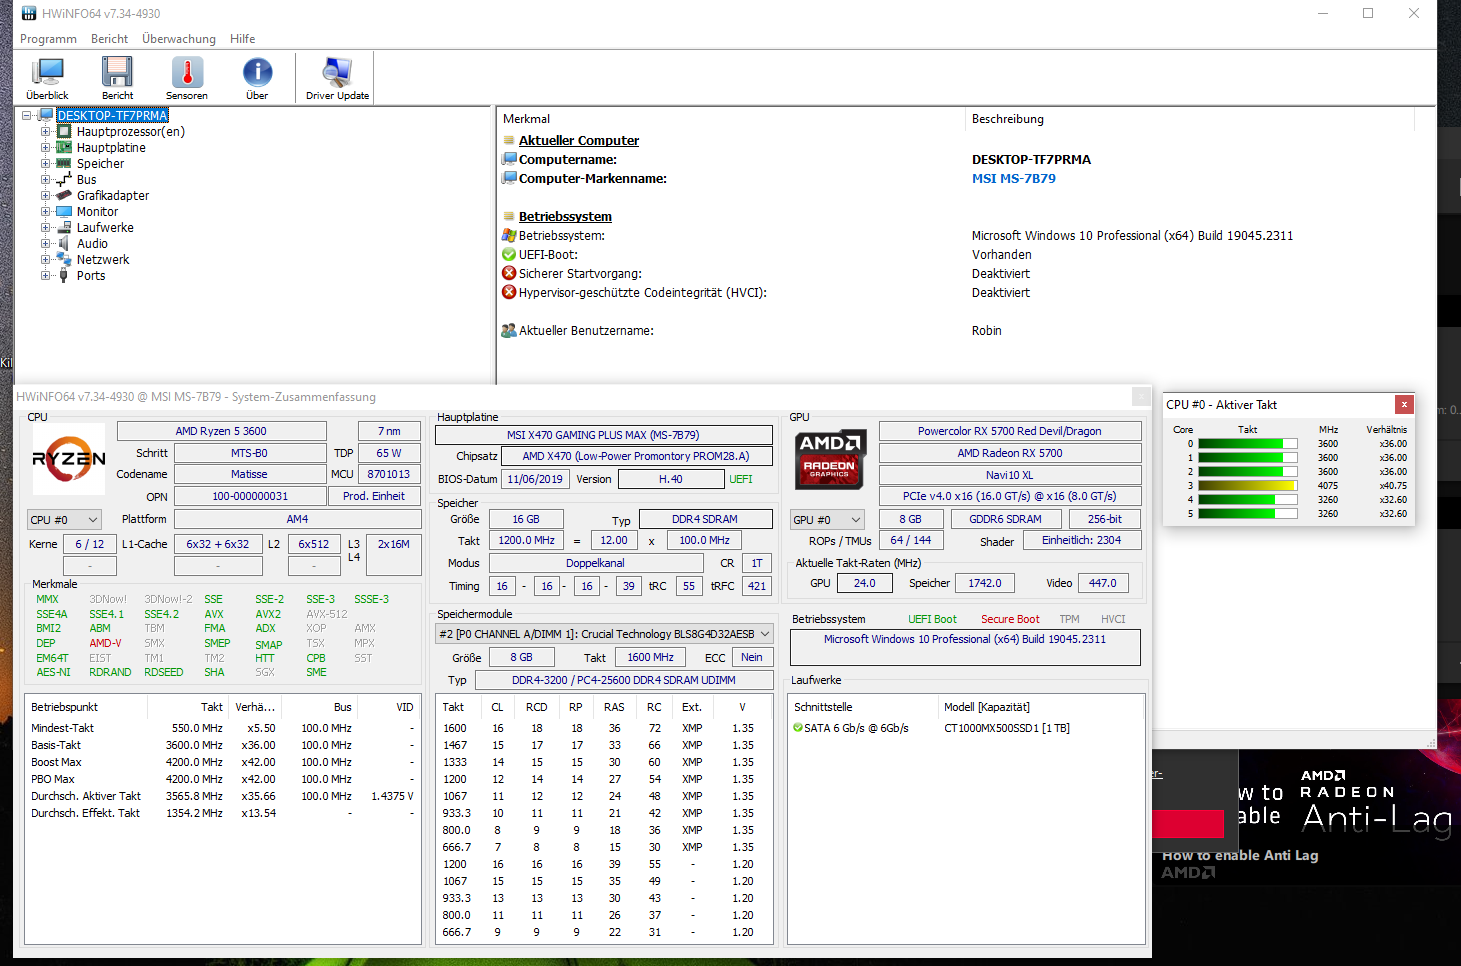Click the Core 0 clock bar
Image resolution: width=1461 pixels, height=966 pixels.
click(1248, 444)
